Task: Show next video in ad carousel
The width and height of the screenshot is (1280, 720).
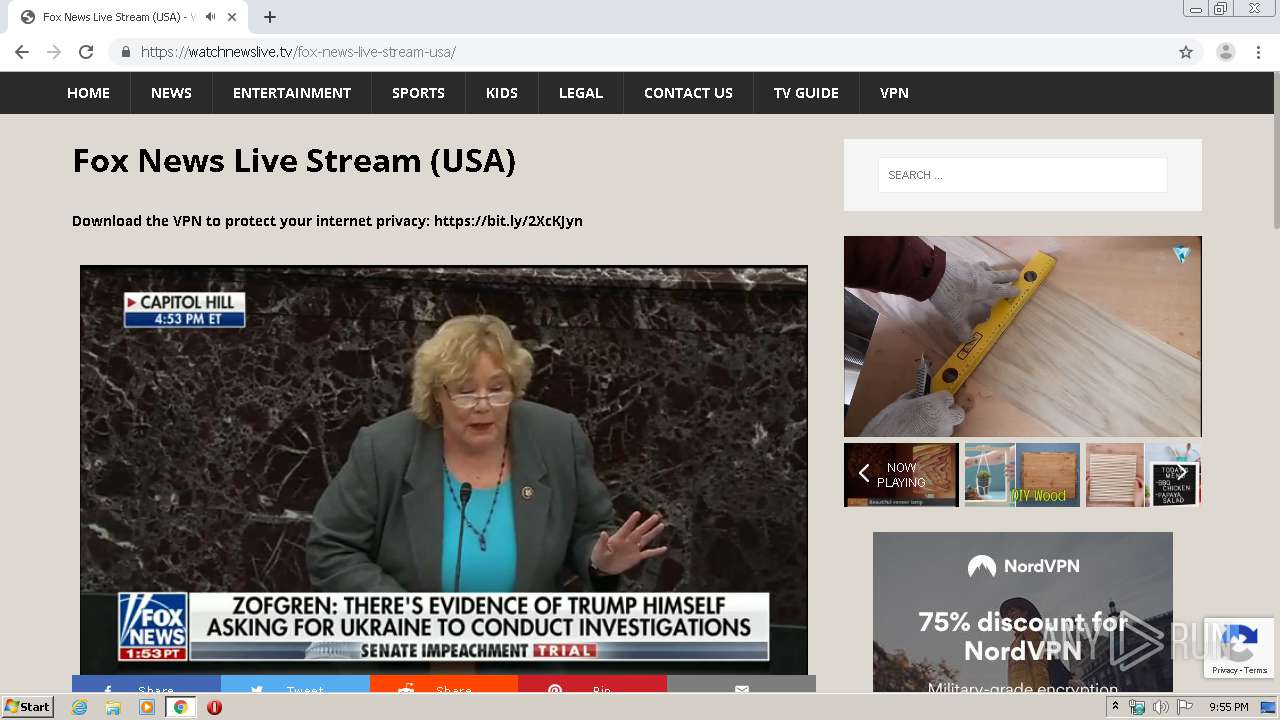Action: (1183, 474)
